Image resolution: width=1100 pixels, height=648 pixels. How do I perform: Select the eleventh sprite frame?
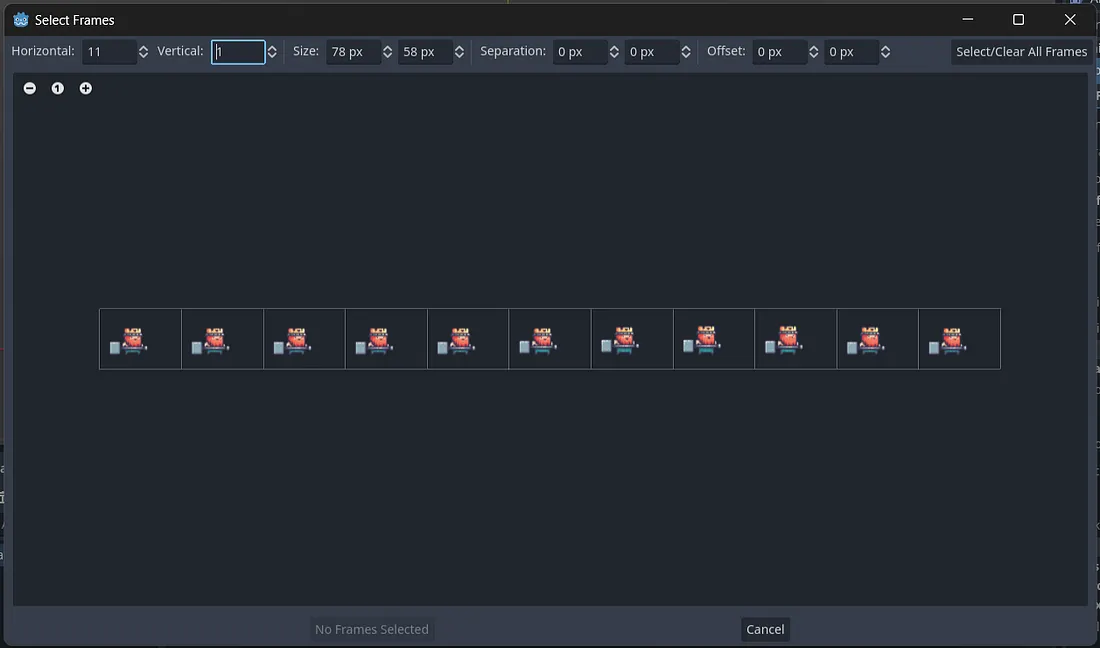(960, 339)
